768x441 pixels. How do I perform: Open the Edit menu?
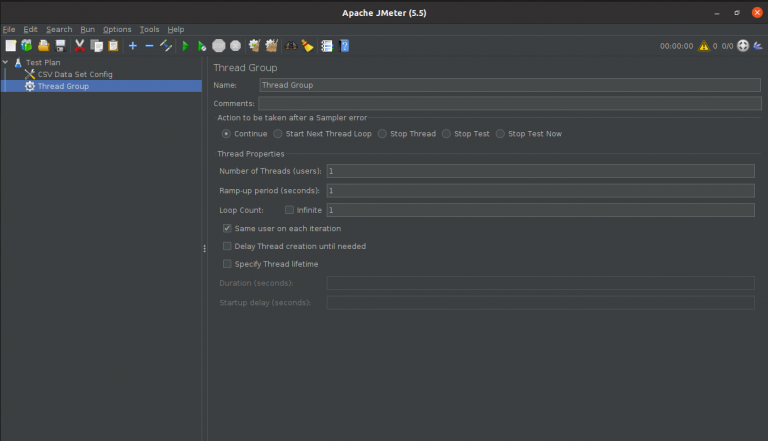[30, 29]
